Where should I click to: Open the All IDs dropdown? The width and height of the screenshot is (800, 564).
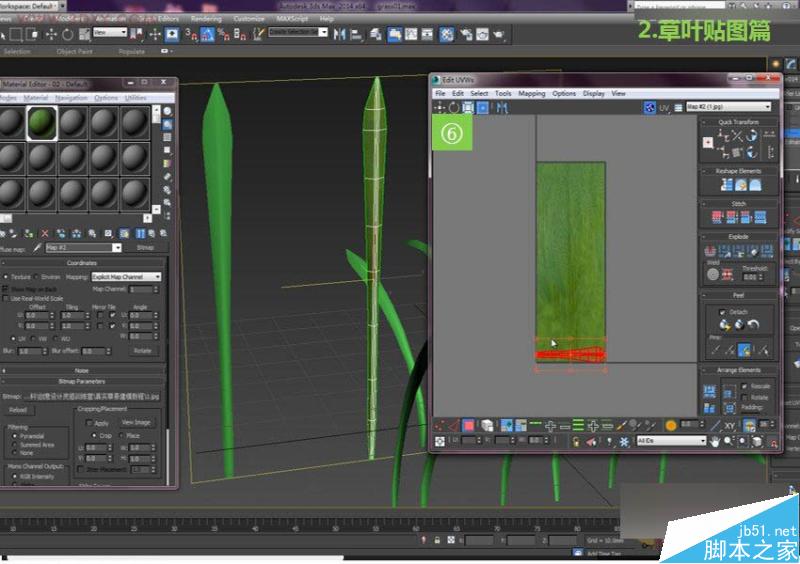click(x=671, y=441)
